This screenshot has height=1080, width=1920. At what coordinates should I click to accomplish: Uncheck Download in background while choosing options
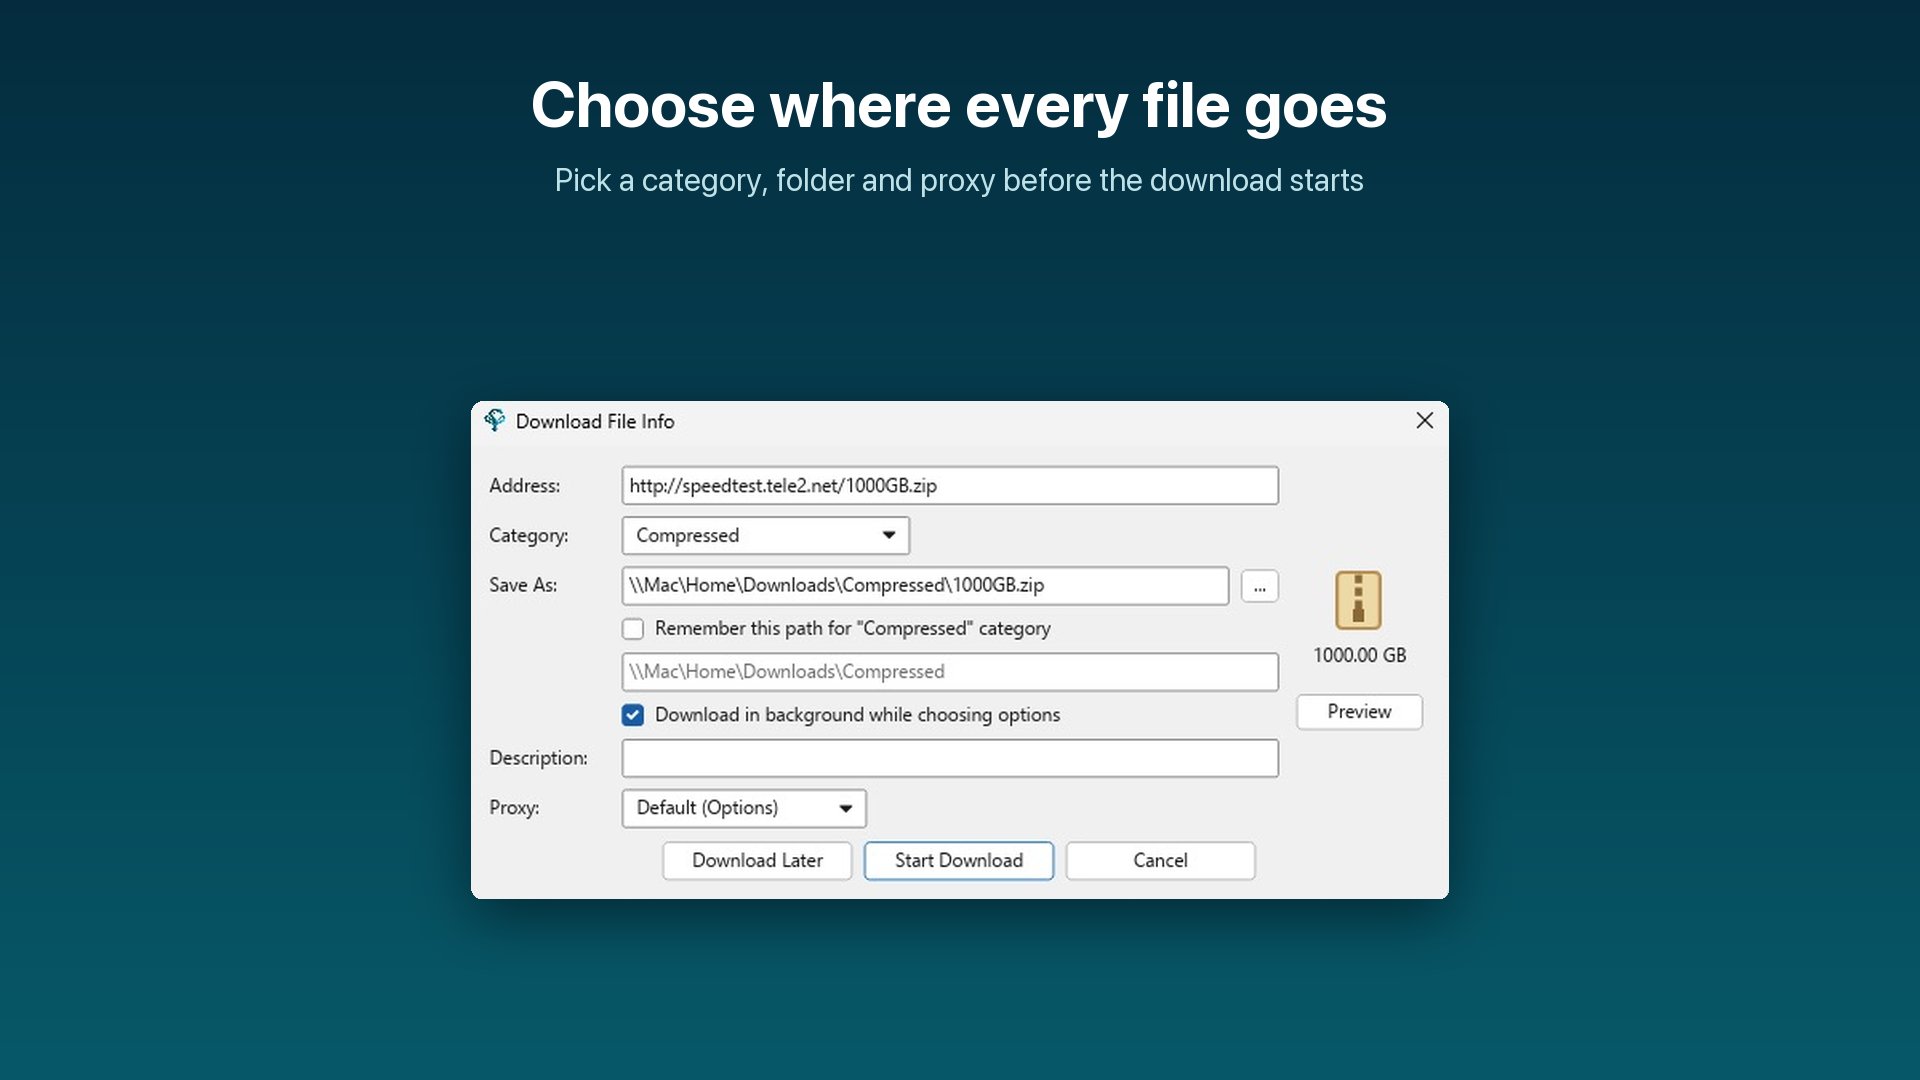[x=633, y=715]
